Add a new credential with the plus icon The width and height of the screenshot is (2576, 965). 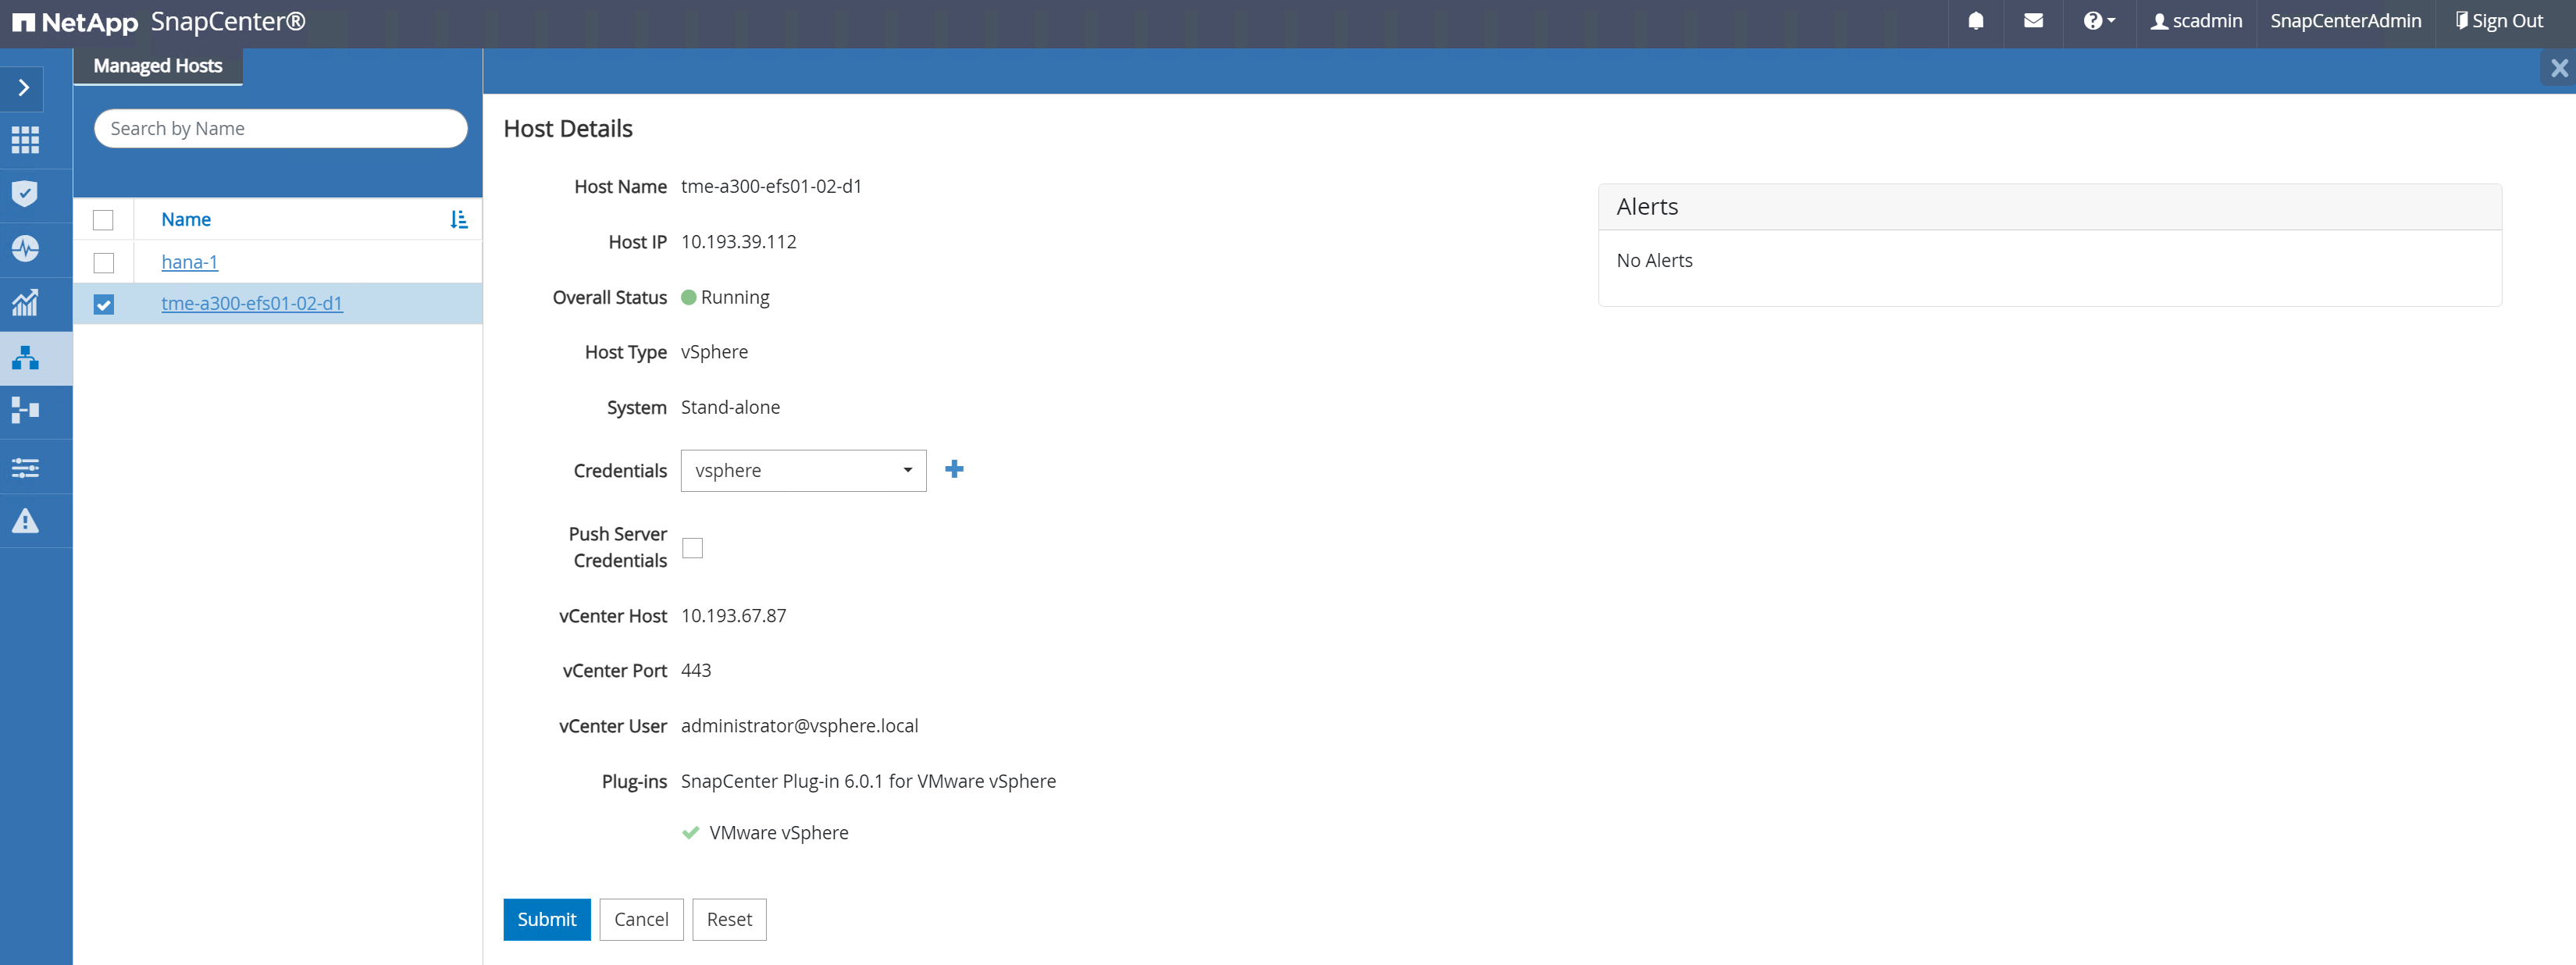pos(954,469)
